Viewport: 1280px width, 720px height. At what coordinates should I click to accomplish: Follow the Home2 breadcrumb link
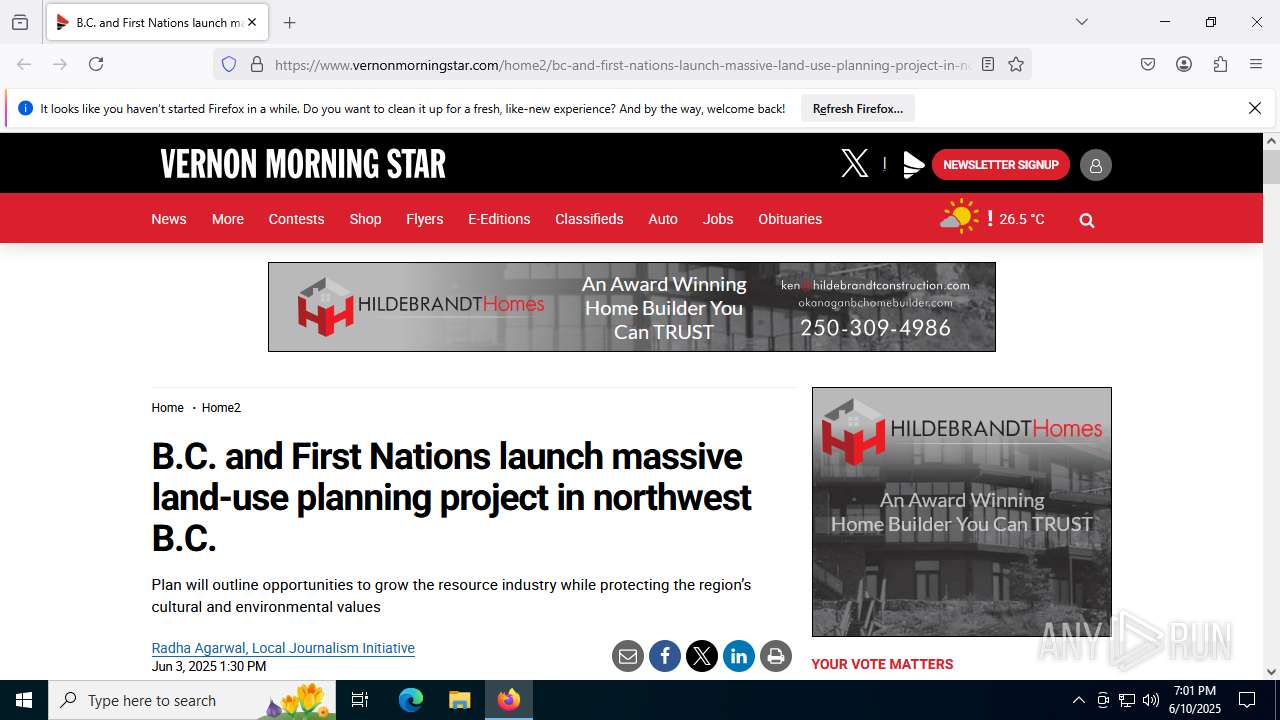coord(221,408)
